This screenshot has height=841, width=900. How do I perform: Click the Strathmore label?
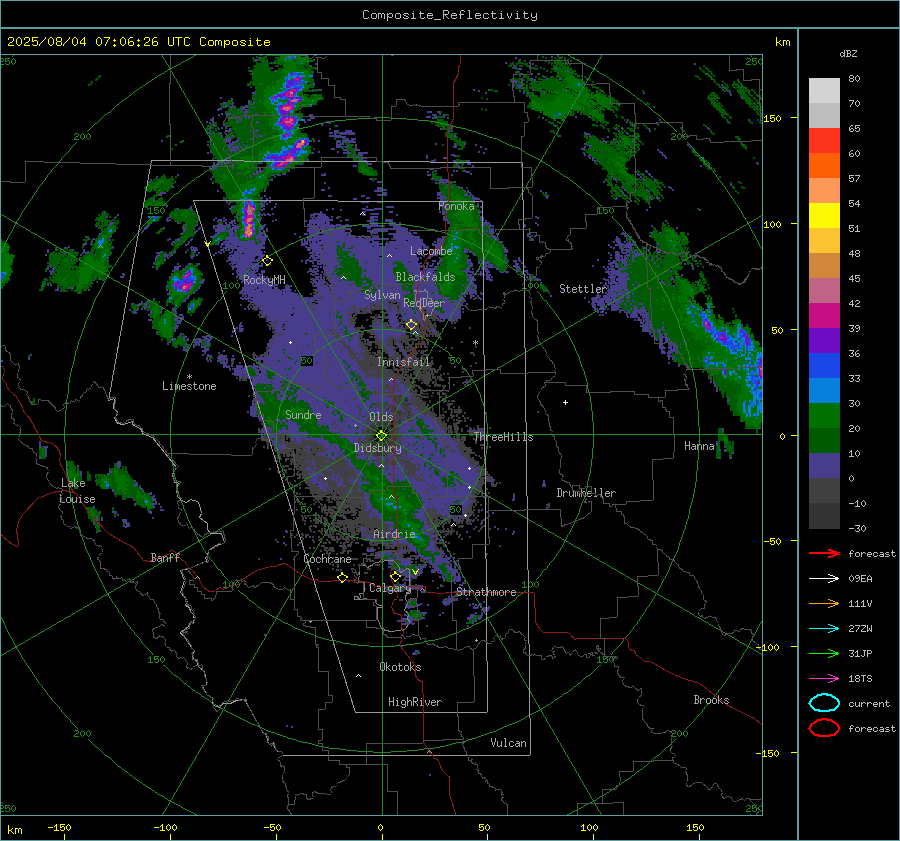[x=486, y=592]
